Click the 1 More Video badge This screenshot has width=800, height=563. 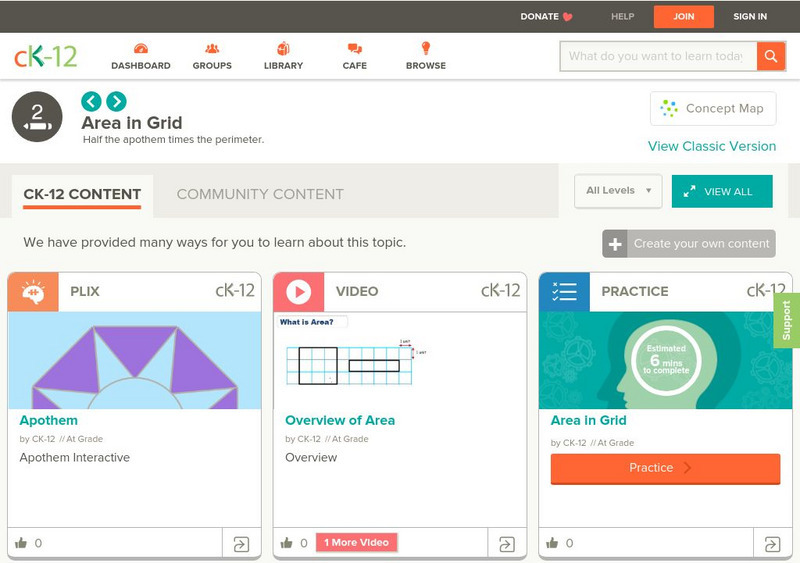coord(357,543)
